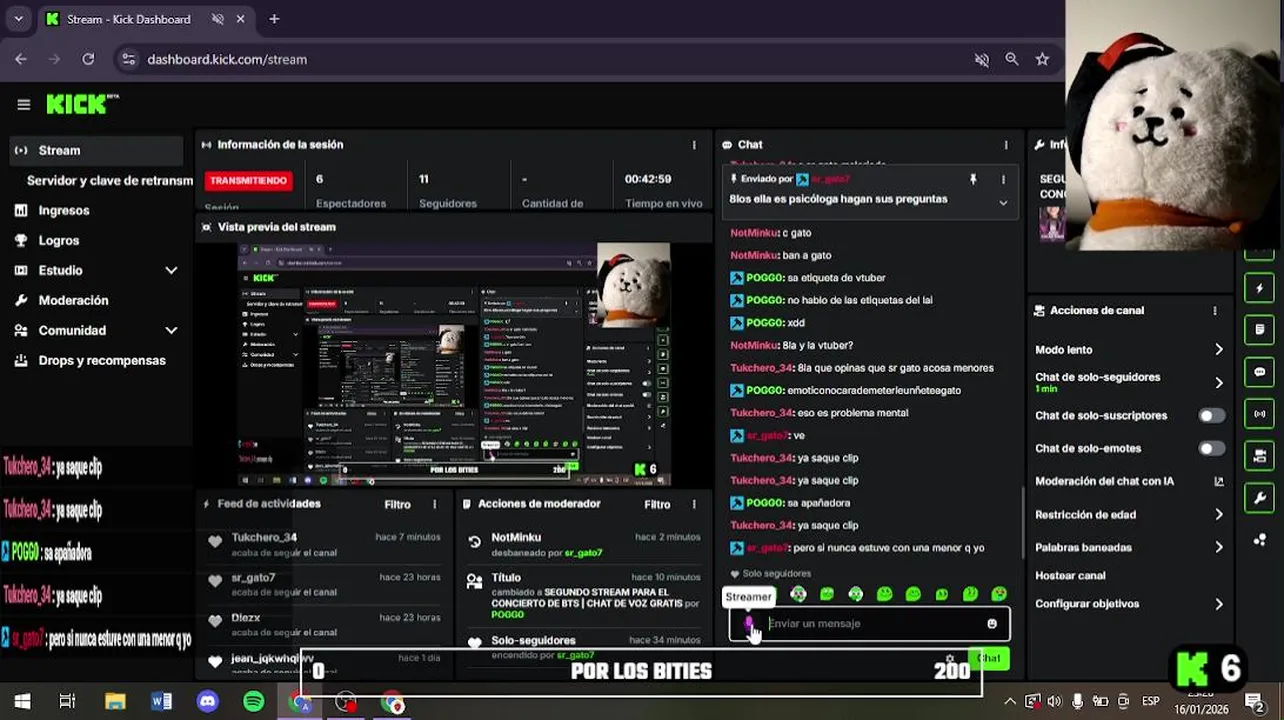Click Hostear canal action
This screenshot has height=720, width=1284.
click(1070, 576)
